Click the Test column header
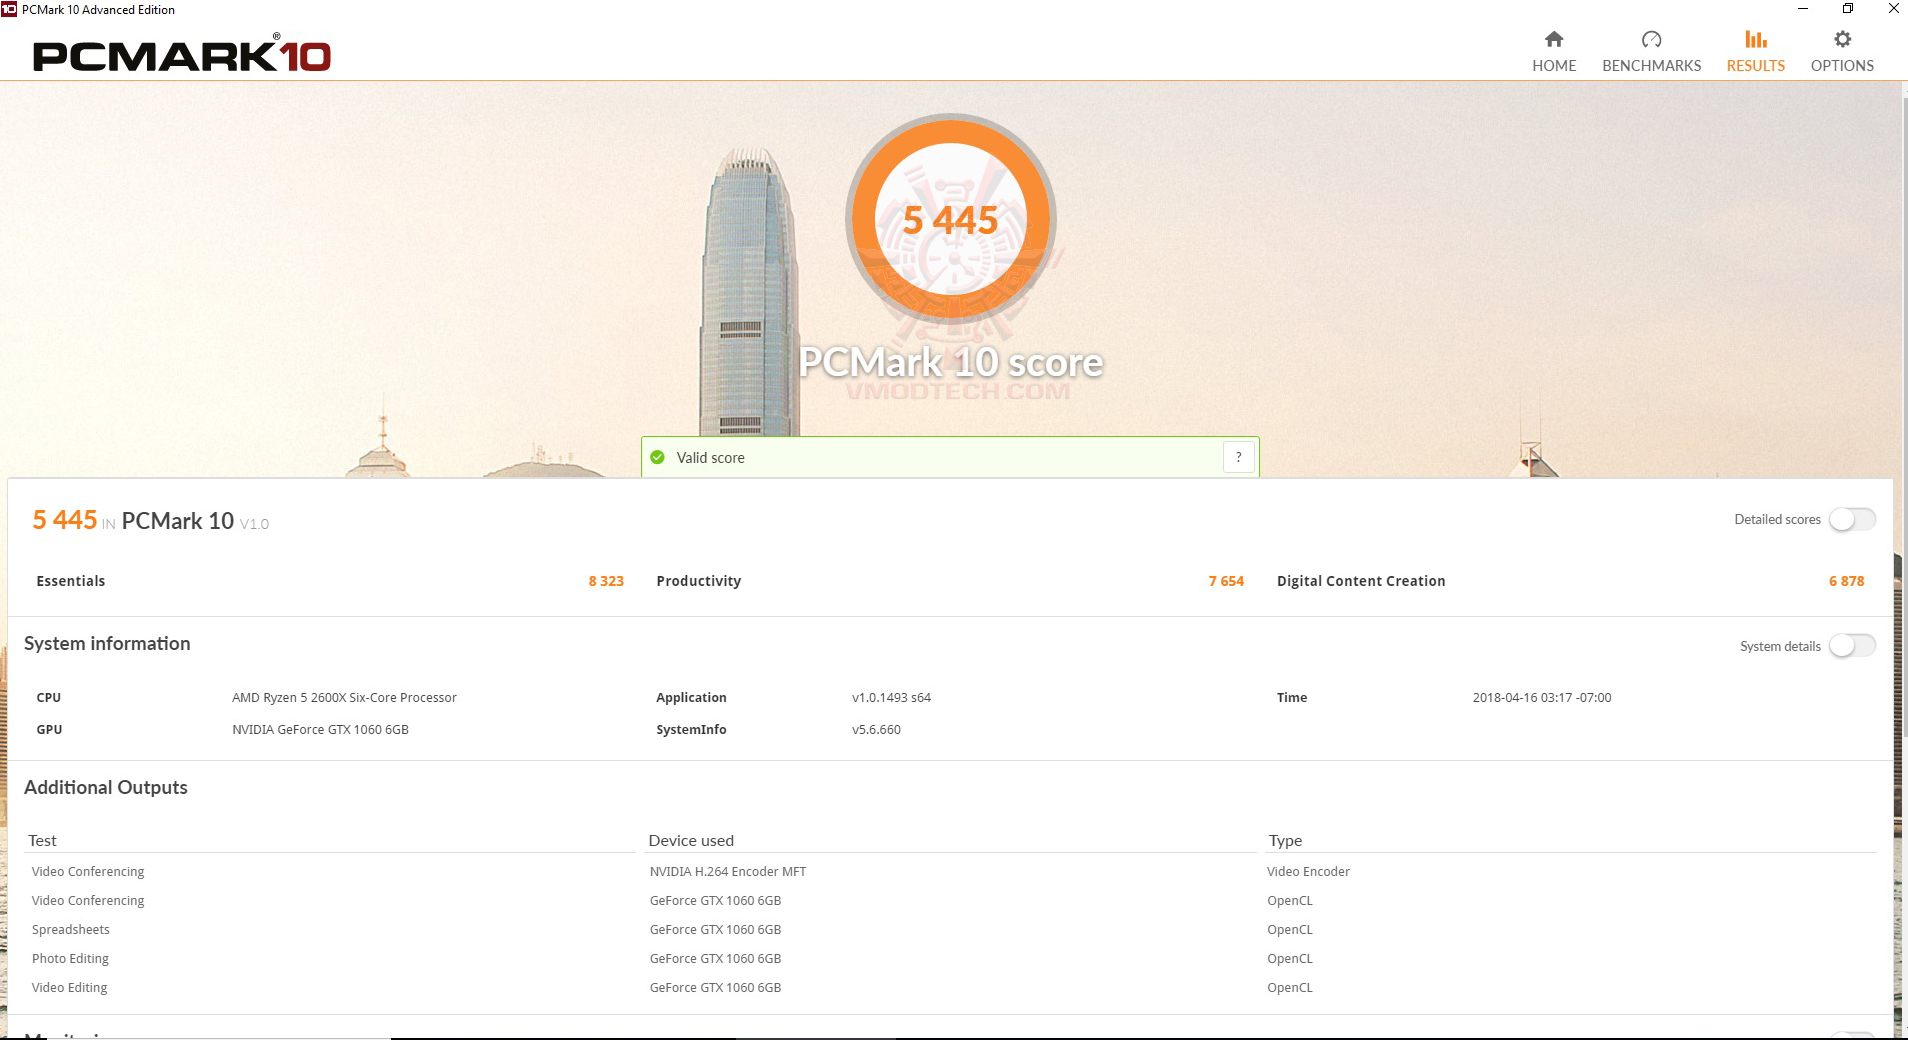This screenshot has width=1908, height=1040. (x=42, y=841)
